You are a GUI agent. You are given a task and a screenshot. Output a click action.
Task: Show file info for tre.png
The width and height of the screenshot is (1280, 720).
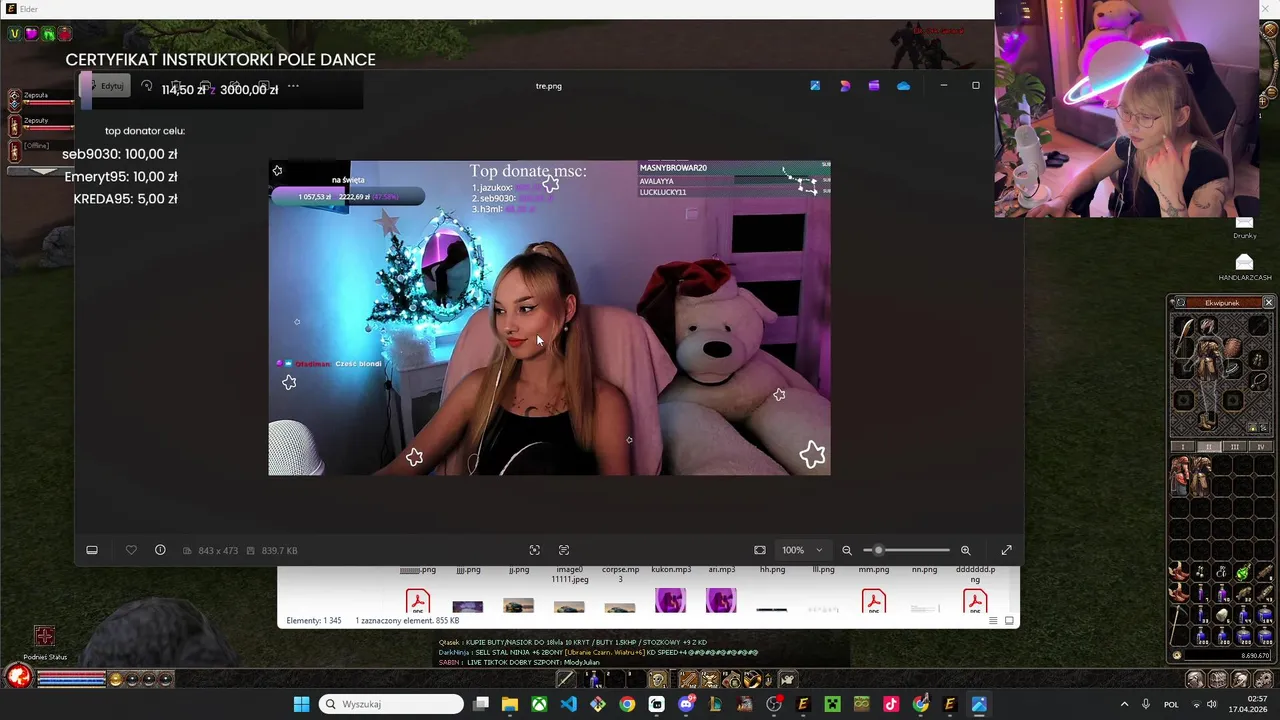160,550
